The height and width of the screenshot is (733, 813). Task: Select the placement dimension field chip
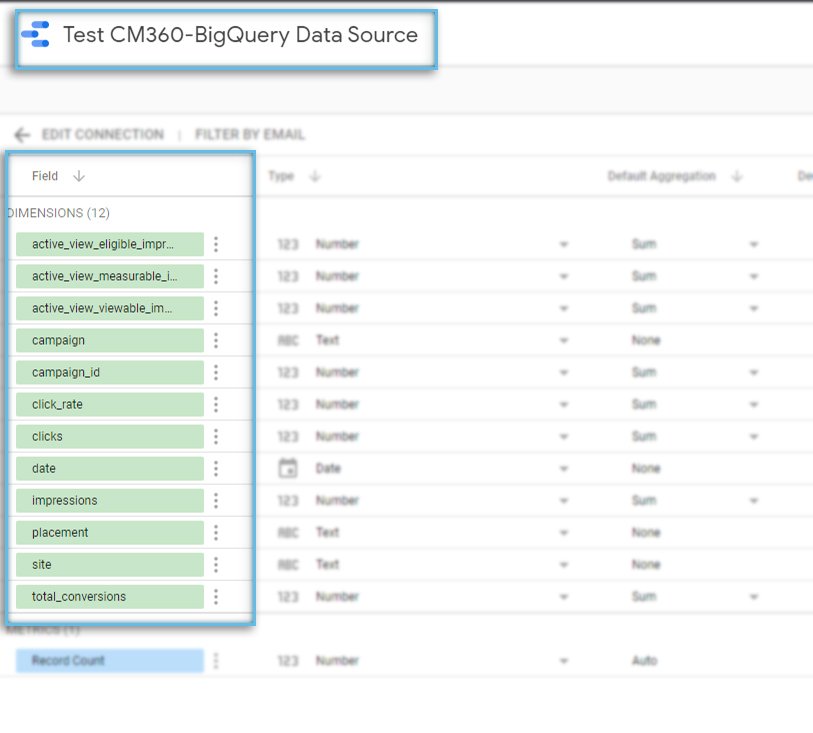(110, 532)
